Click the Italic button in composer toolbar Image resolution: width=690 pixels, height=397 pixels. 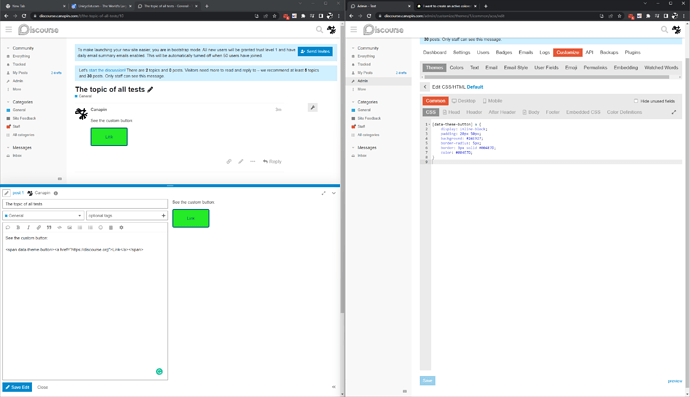point(28,228)
